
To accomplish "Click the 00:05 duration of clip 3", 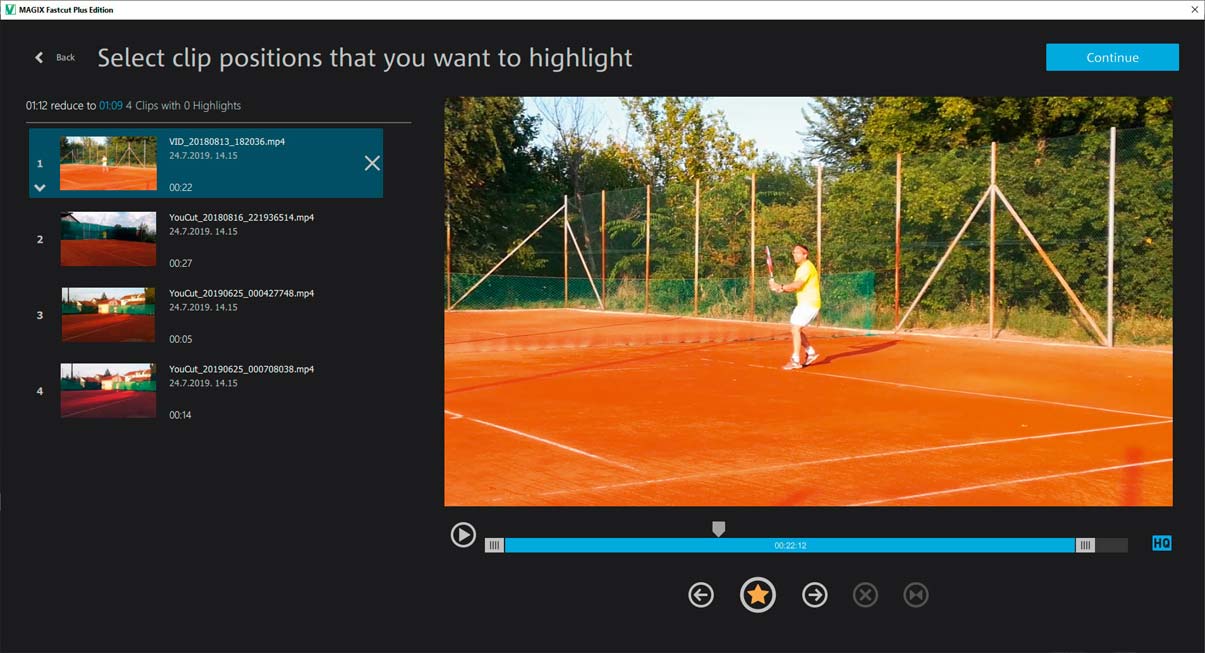I will (181, 339).
